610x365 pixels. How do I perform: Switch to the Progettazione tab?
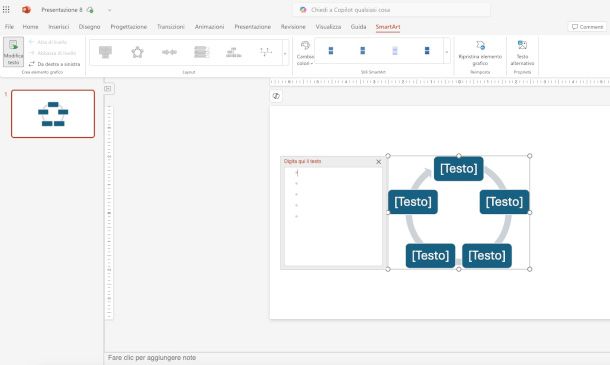(129, 27)
